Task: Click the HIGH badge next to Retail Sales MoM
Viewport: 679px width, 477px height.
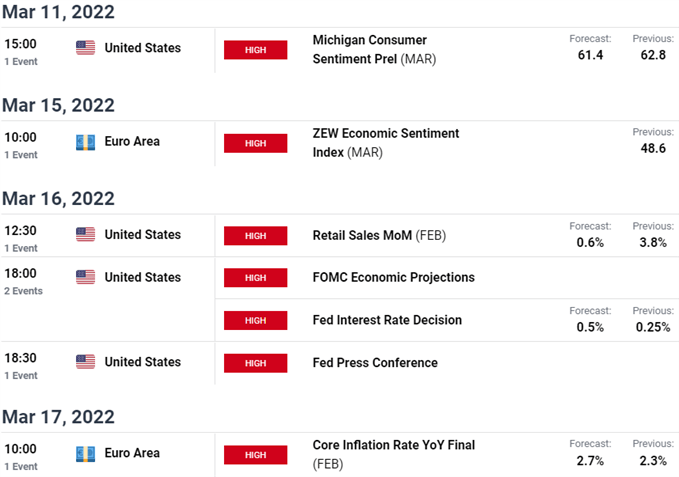Action: point(255,236)
